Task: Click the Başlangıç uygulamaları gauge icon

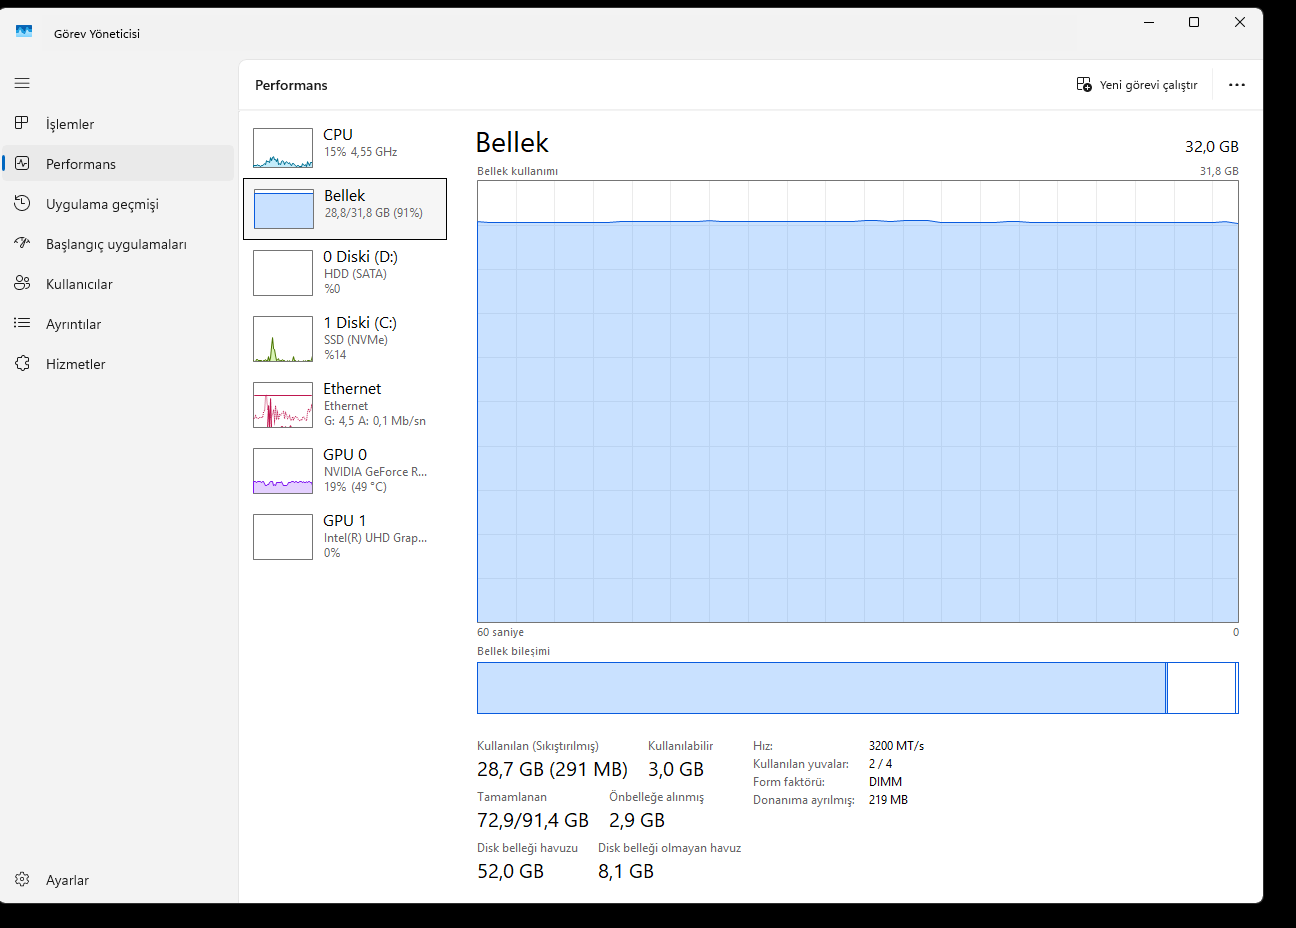Action: [x=22, y=243]
